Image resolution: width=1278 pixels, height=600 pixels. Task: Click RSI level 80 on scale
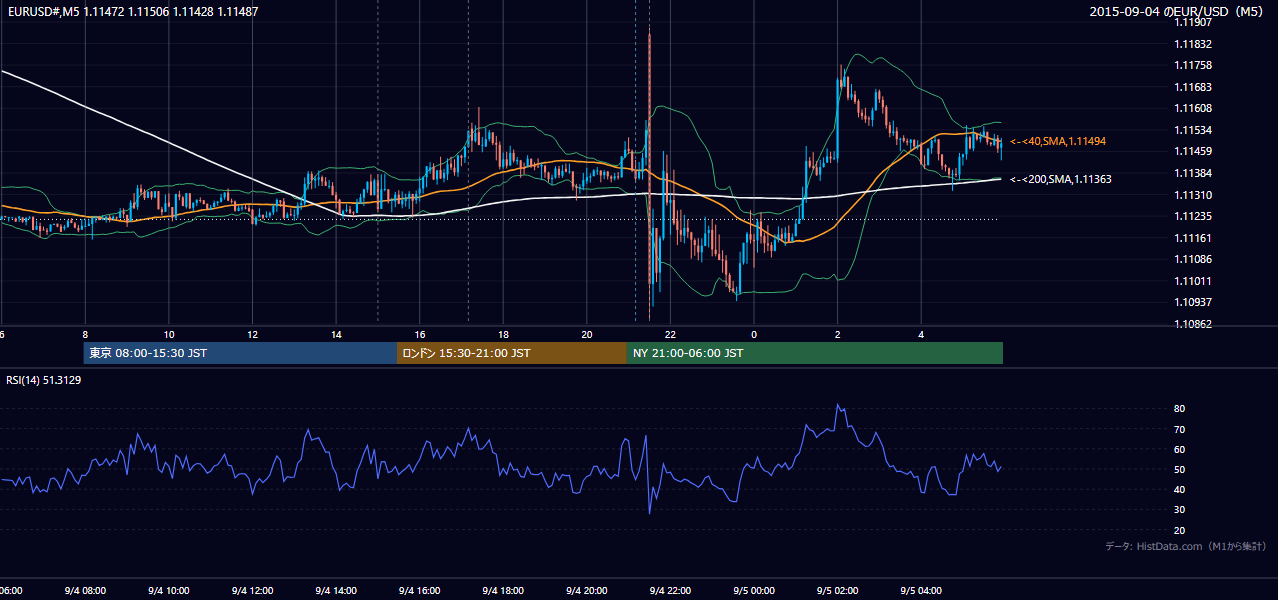1180,409
